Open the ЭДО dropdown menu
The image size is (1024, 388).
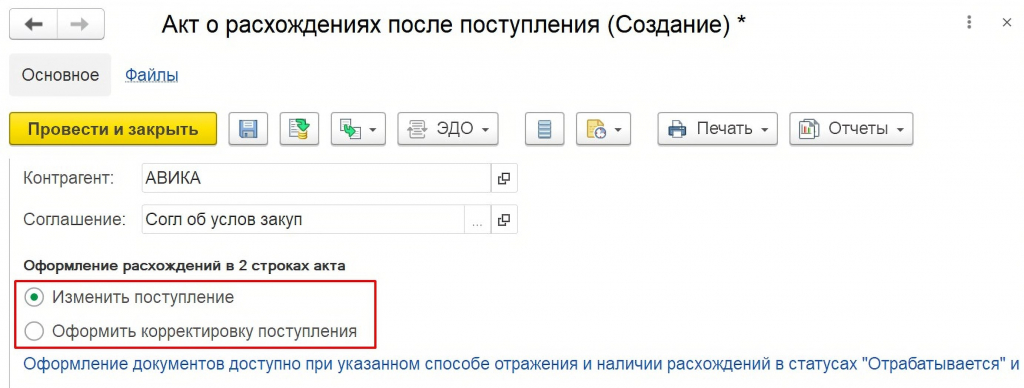[447, 129]
